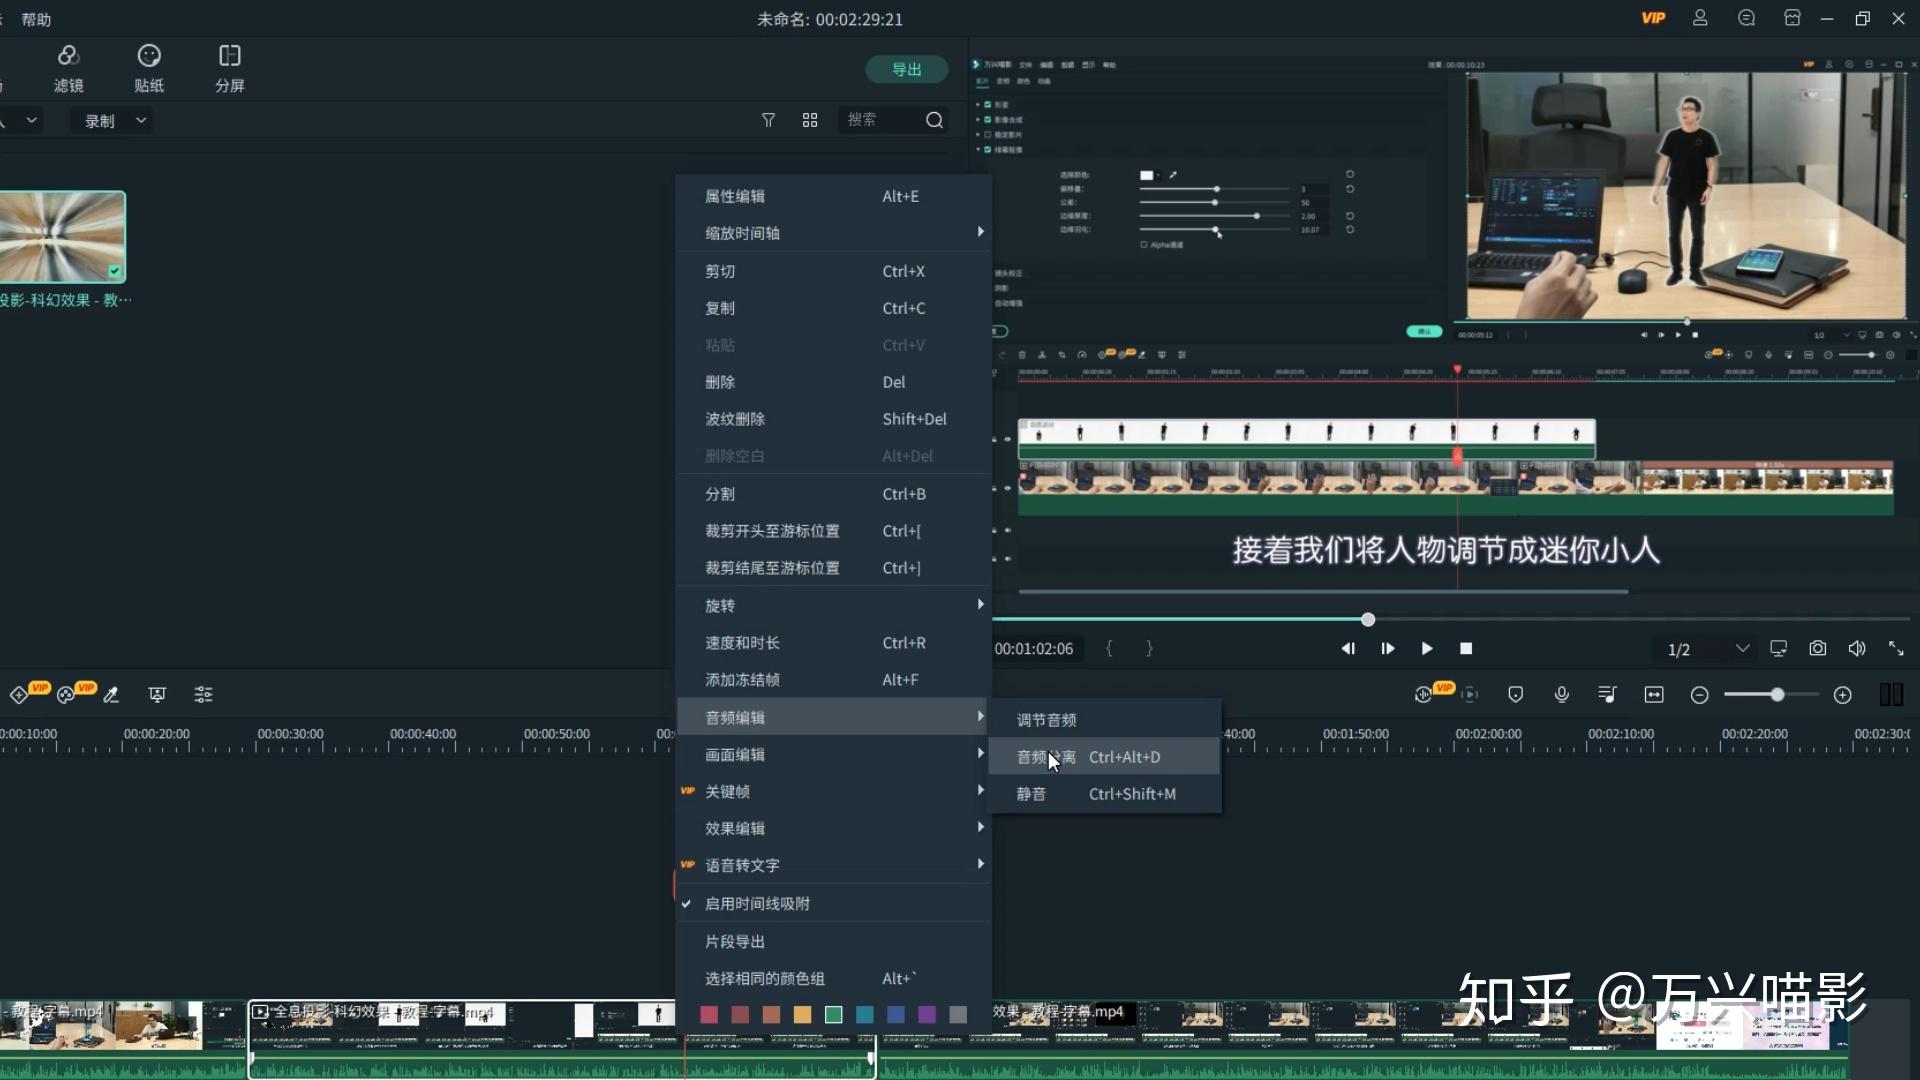Screen dimensions: 1920x1080
Task: Click the marker shield icon
Action: 1515,694
